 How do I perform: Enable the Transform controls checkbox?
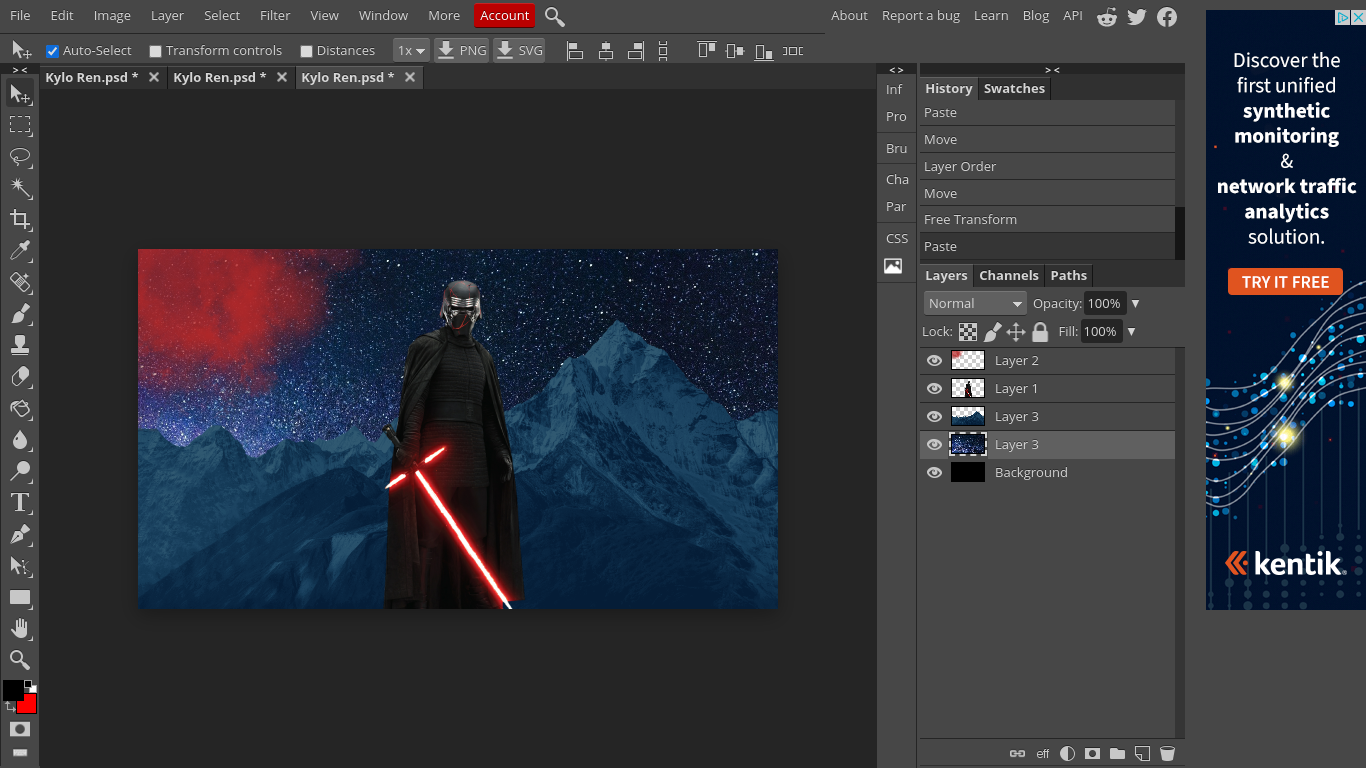[155, 51]
